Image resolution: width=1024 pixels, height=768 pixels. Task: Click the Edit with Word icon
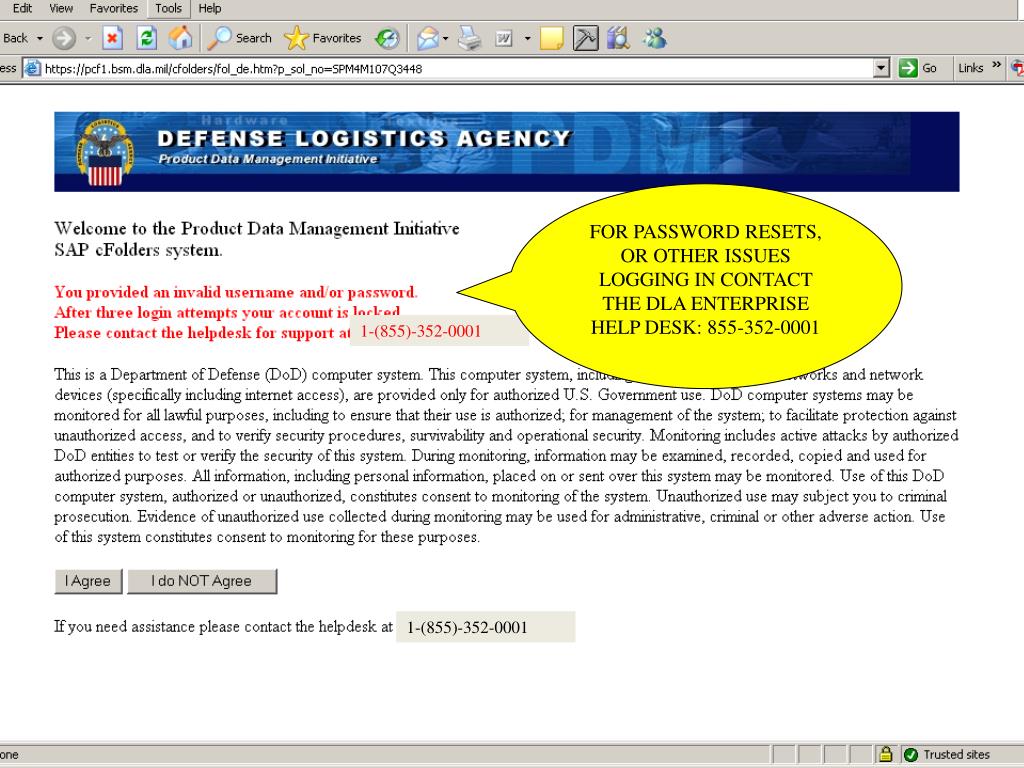[504, 39]
